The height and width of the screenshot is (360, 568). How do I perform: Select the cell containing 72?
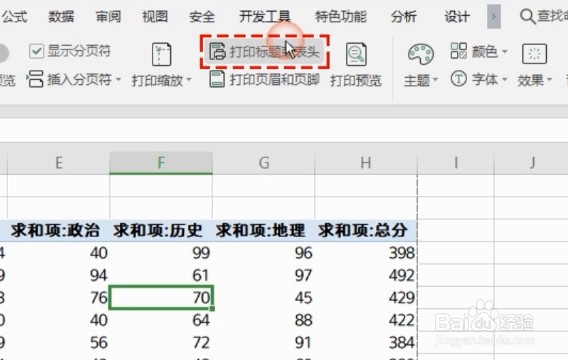pos(161,343)
